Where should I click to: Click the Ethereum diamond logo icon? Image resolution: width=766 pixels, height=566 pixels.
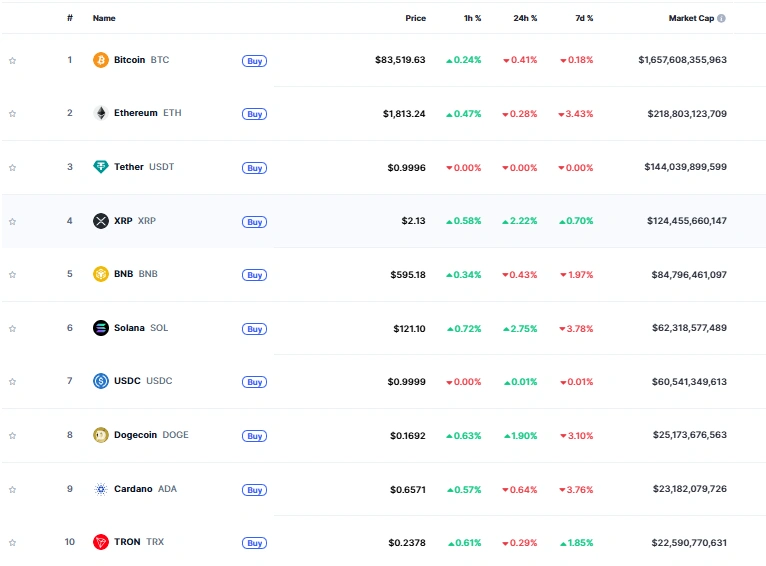[100, 113]
